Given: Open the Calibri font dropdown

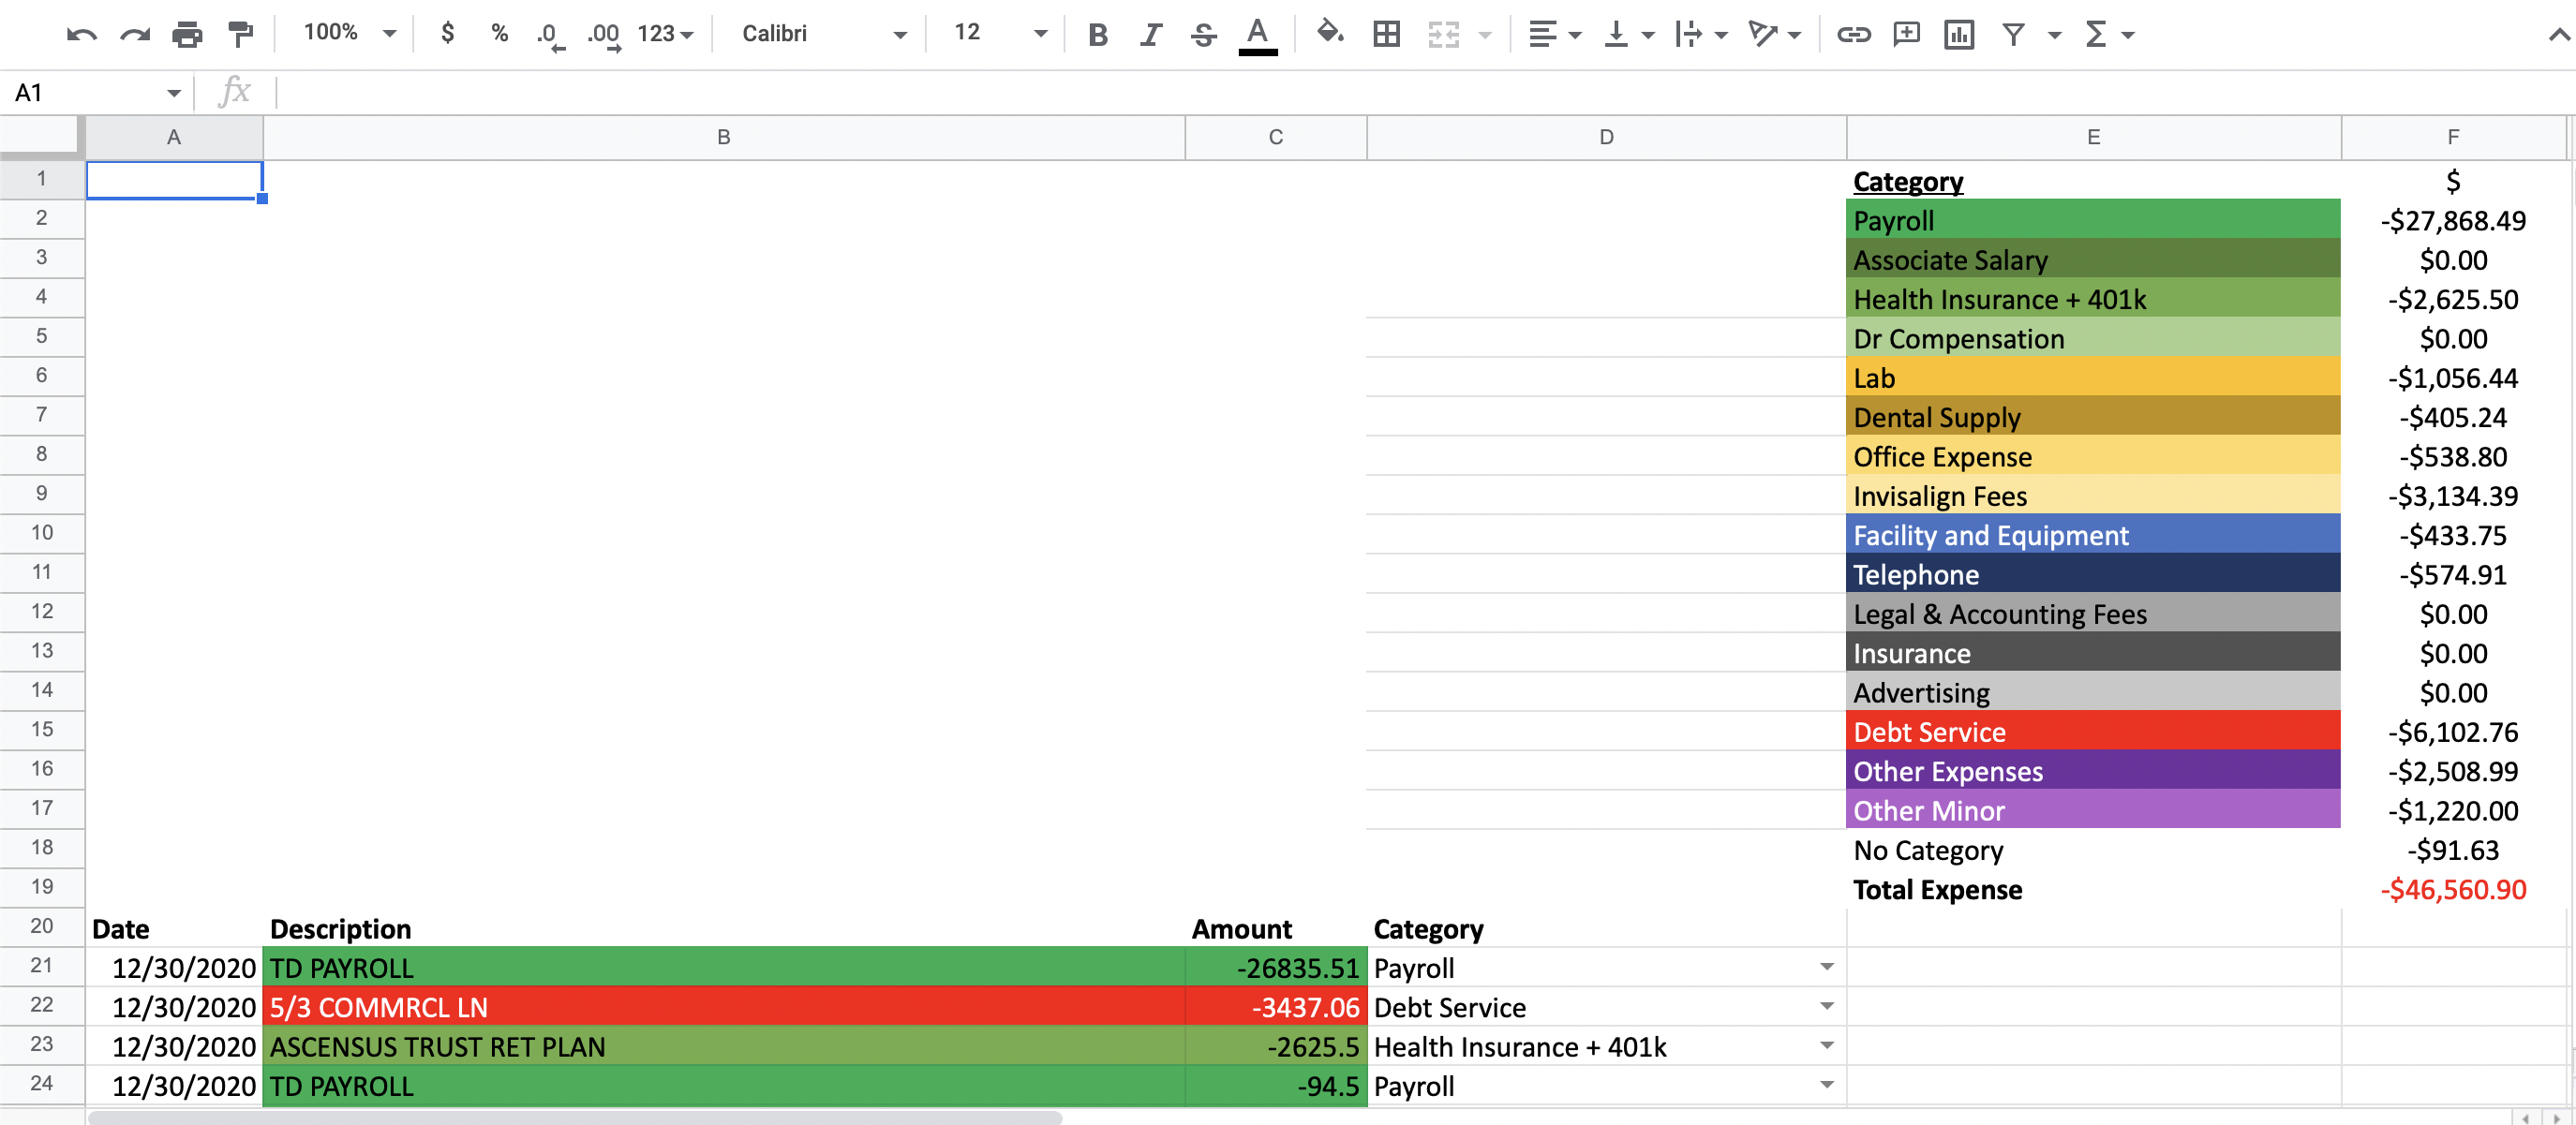Looking at the screenshot, I should (x=822, y=34).
